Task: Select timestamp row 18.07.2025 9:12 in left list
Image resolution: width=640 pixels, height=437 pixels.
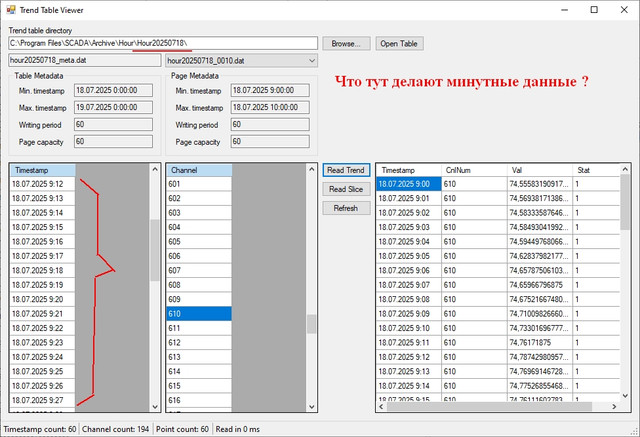Action: click(43, 184)
